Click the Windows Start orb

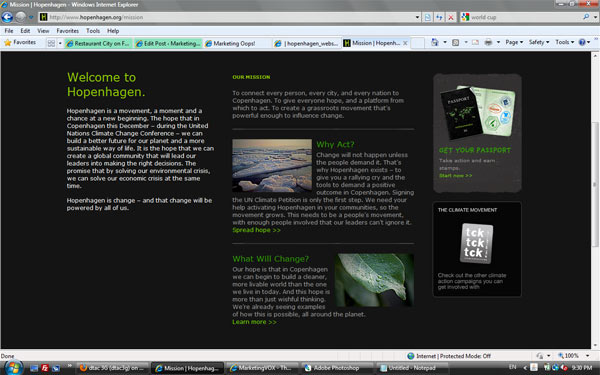(x=13, y=368)
